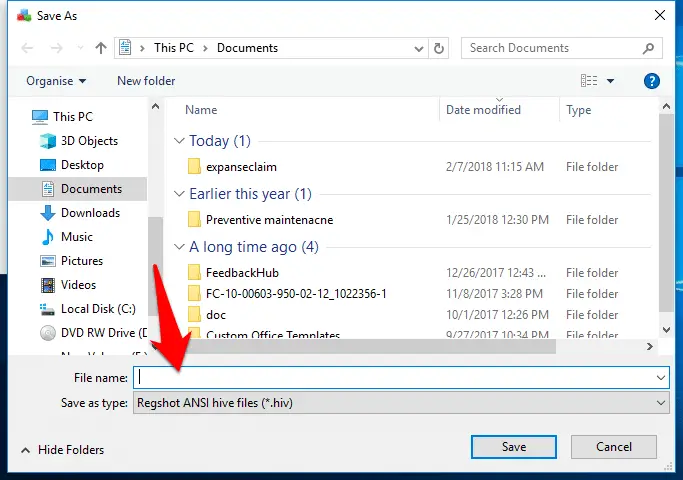683x480 pixels.
Task: Collapse the Today (1) group
Action: [x=179, y=140]
